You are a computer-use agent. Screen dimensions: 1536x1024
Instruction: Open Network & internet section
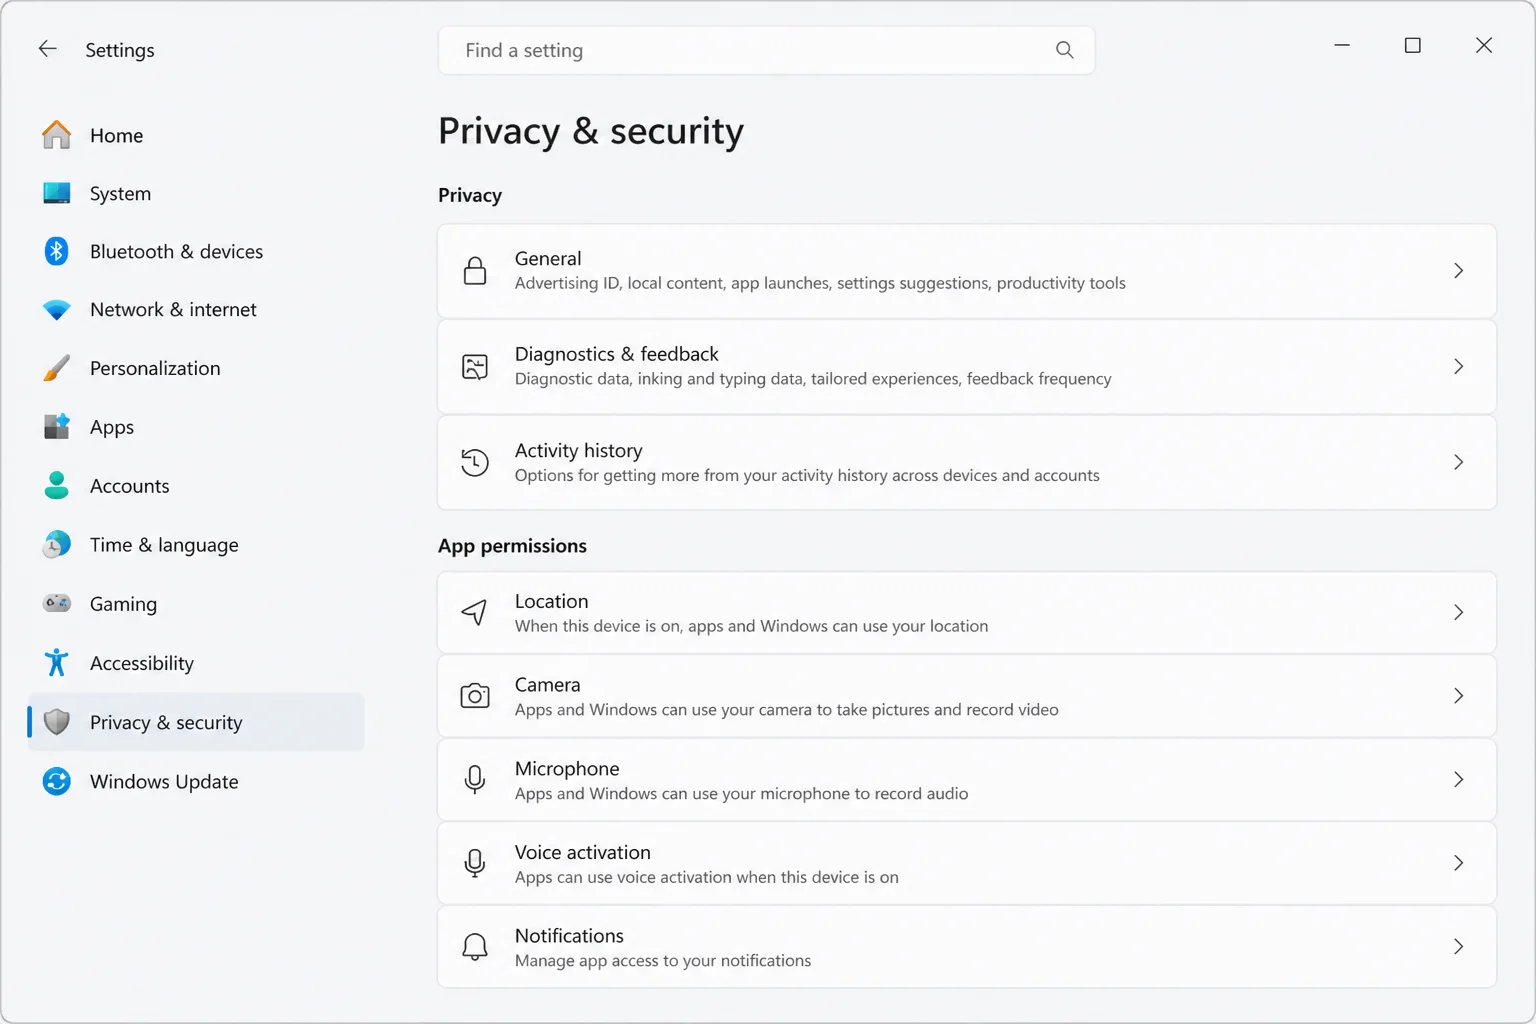(196, 310)
